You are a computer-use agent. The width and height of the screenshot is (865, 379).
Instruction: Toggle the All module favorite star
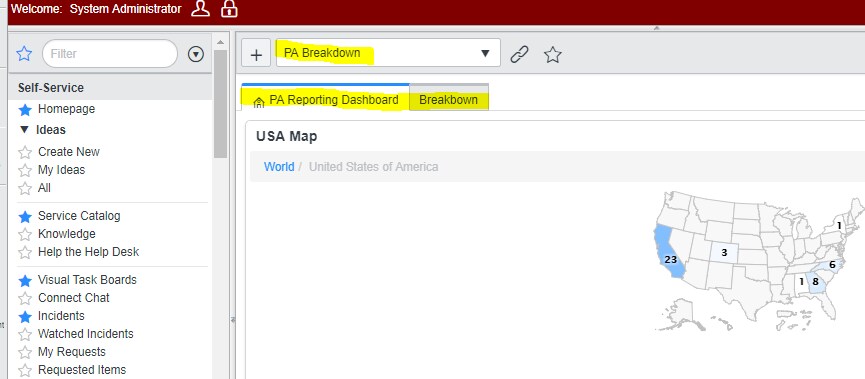tap(25, 189)
